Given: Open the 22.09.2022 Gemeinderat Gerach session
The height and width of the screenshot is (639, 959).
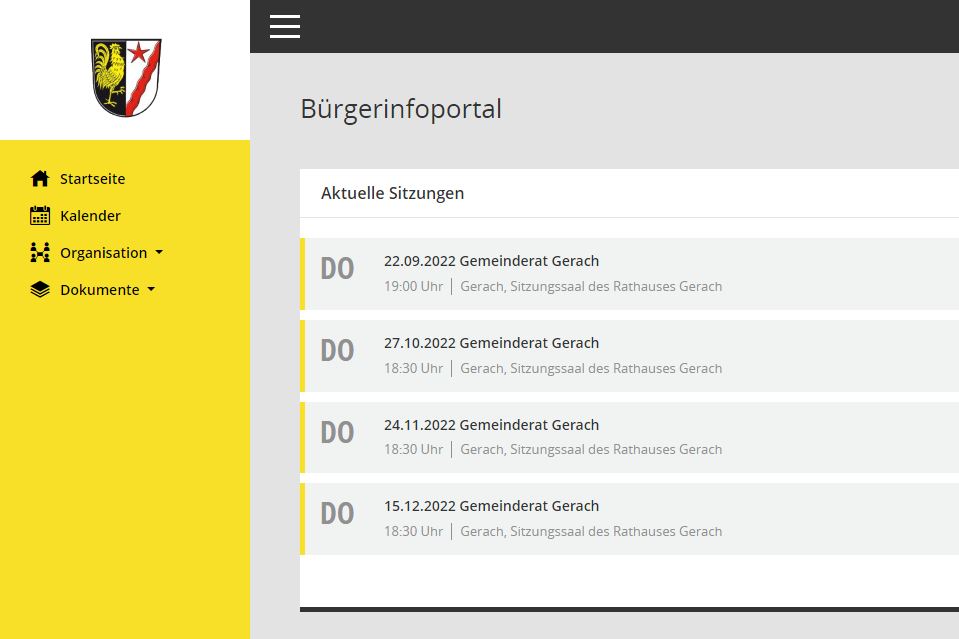Looking at the screenshot, I should point(491,261).
